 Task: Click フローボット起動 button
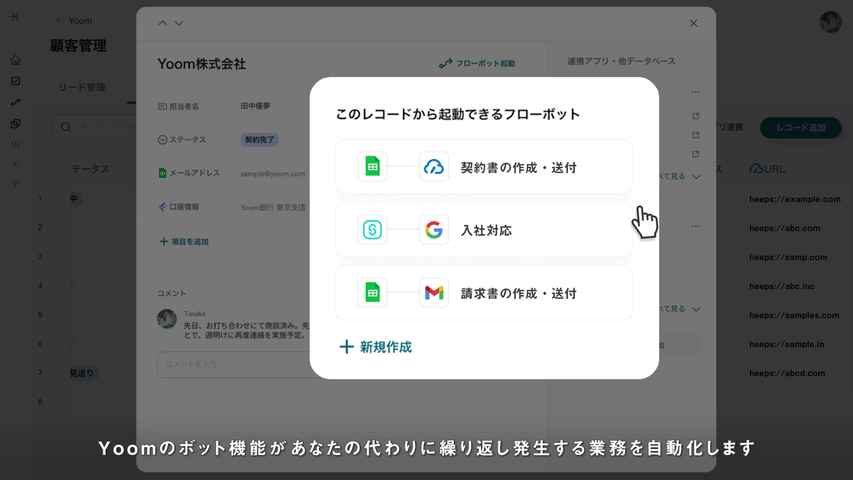(477, 63)
